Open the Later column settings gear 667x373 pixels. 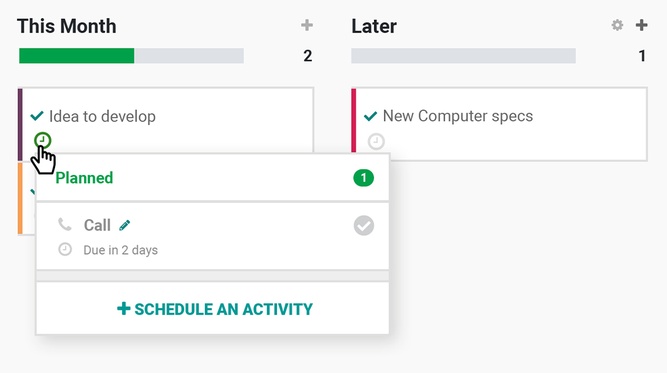[x=617, y=25]
